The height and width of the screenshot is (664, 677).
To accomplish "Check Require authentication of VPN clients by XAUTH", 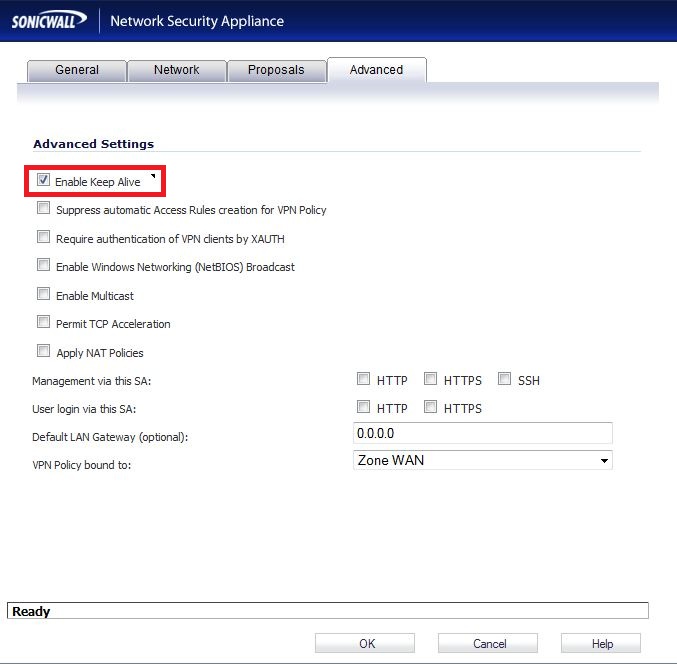I will (43, 238).
